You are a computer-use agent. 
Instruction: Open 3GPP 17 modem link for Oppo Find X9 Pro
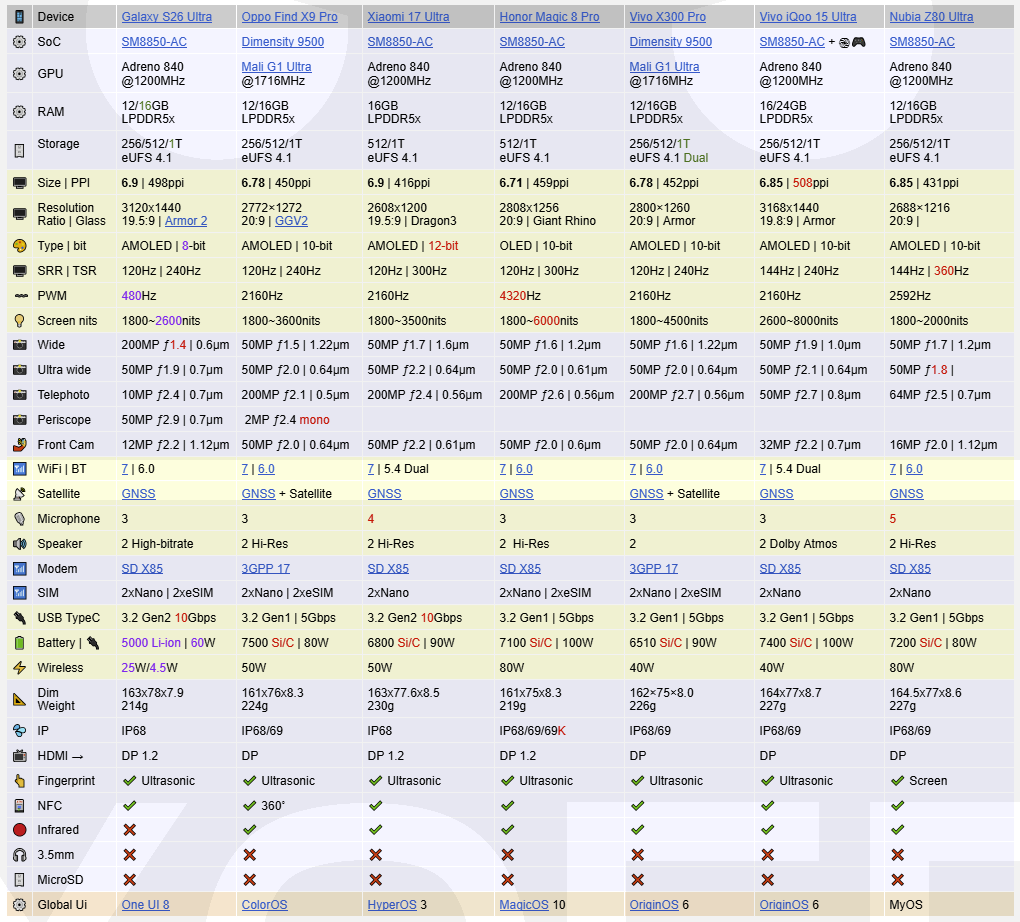265,569
